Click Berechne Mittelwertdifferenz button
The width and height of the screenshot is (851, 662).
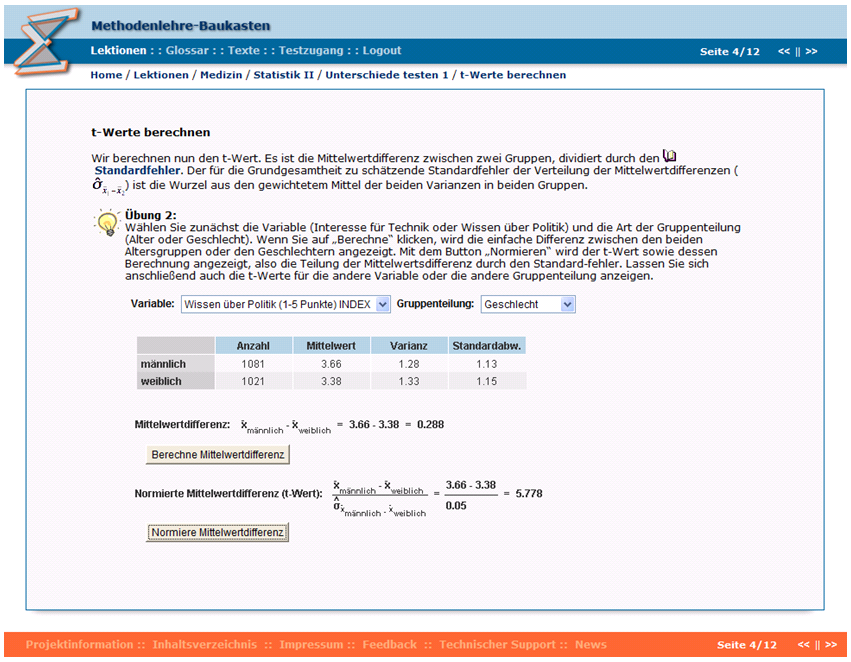click(218, 455)
